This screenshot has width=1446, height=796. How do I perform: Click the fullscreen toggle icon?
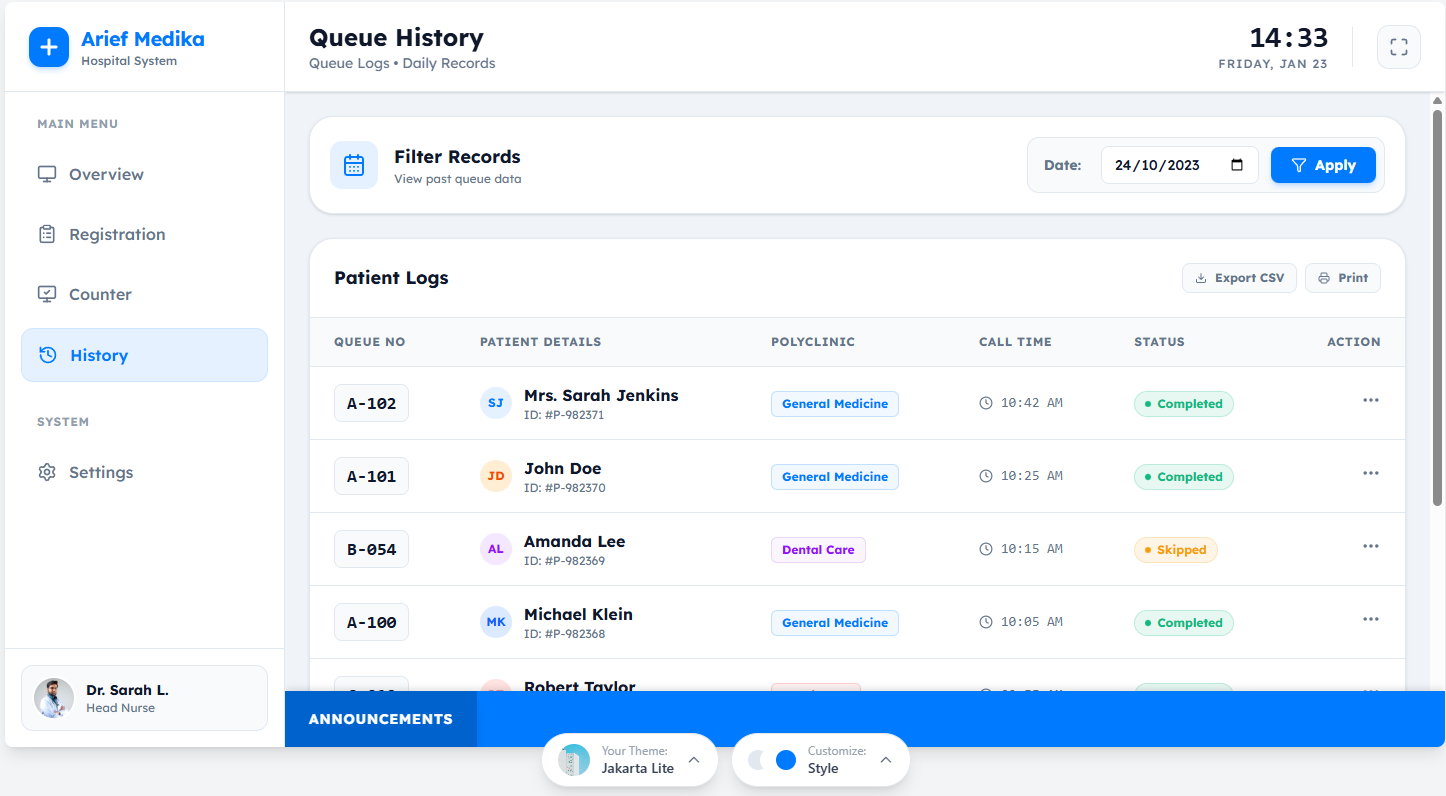(x=1398, y=47)
